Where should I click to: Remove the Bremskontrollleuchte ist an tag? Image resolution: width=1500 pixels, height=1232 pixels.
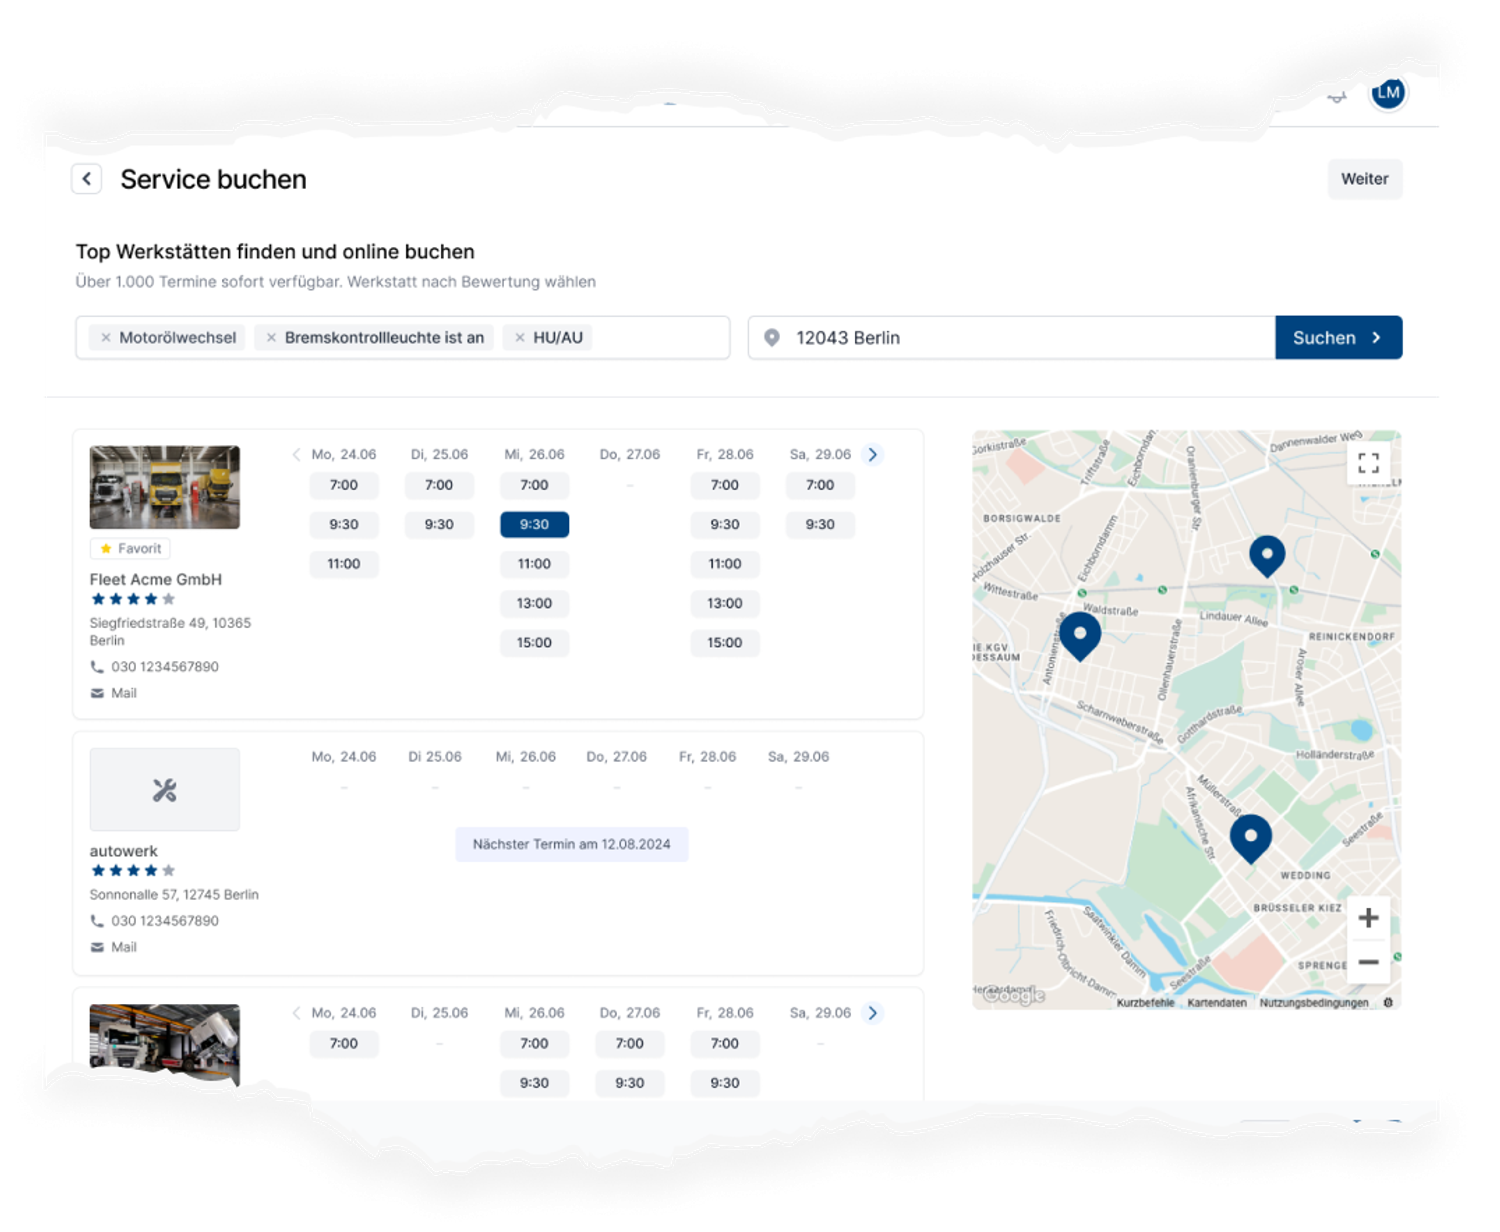(271, 338)
